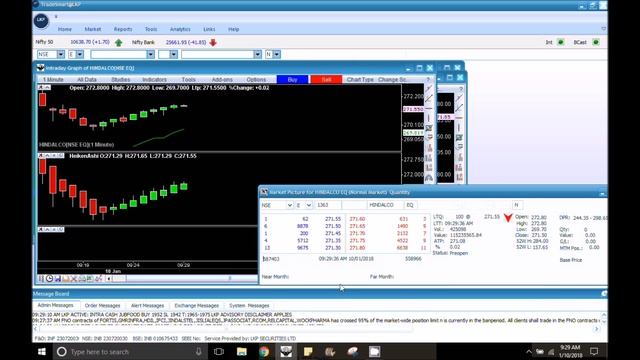Viewport: 640px width, 360px height.
Task: Click the LKP round logo button
Action: [41, 20]
